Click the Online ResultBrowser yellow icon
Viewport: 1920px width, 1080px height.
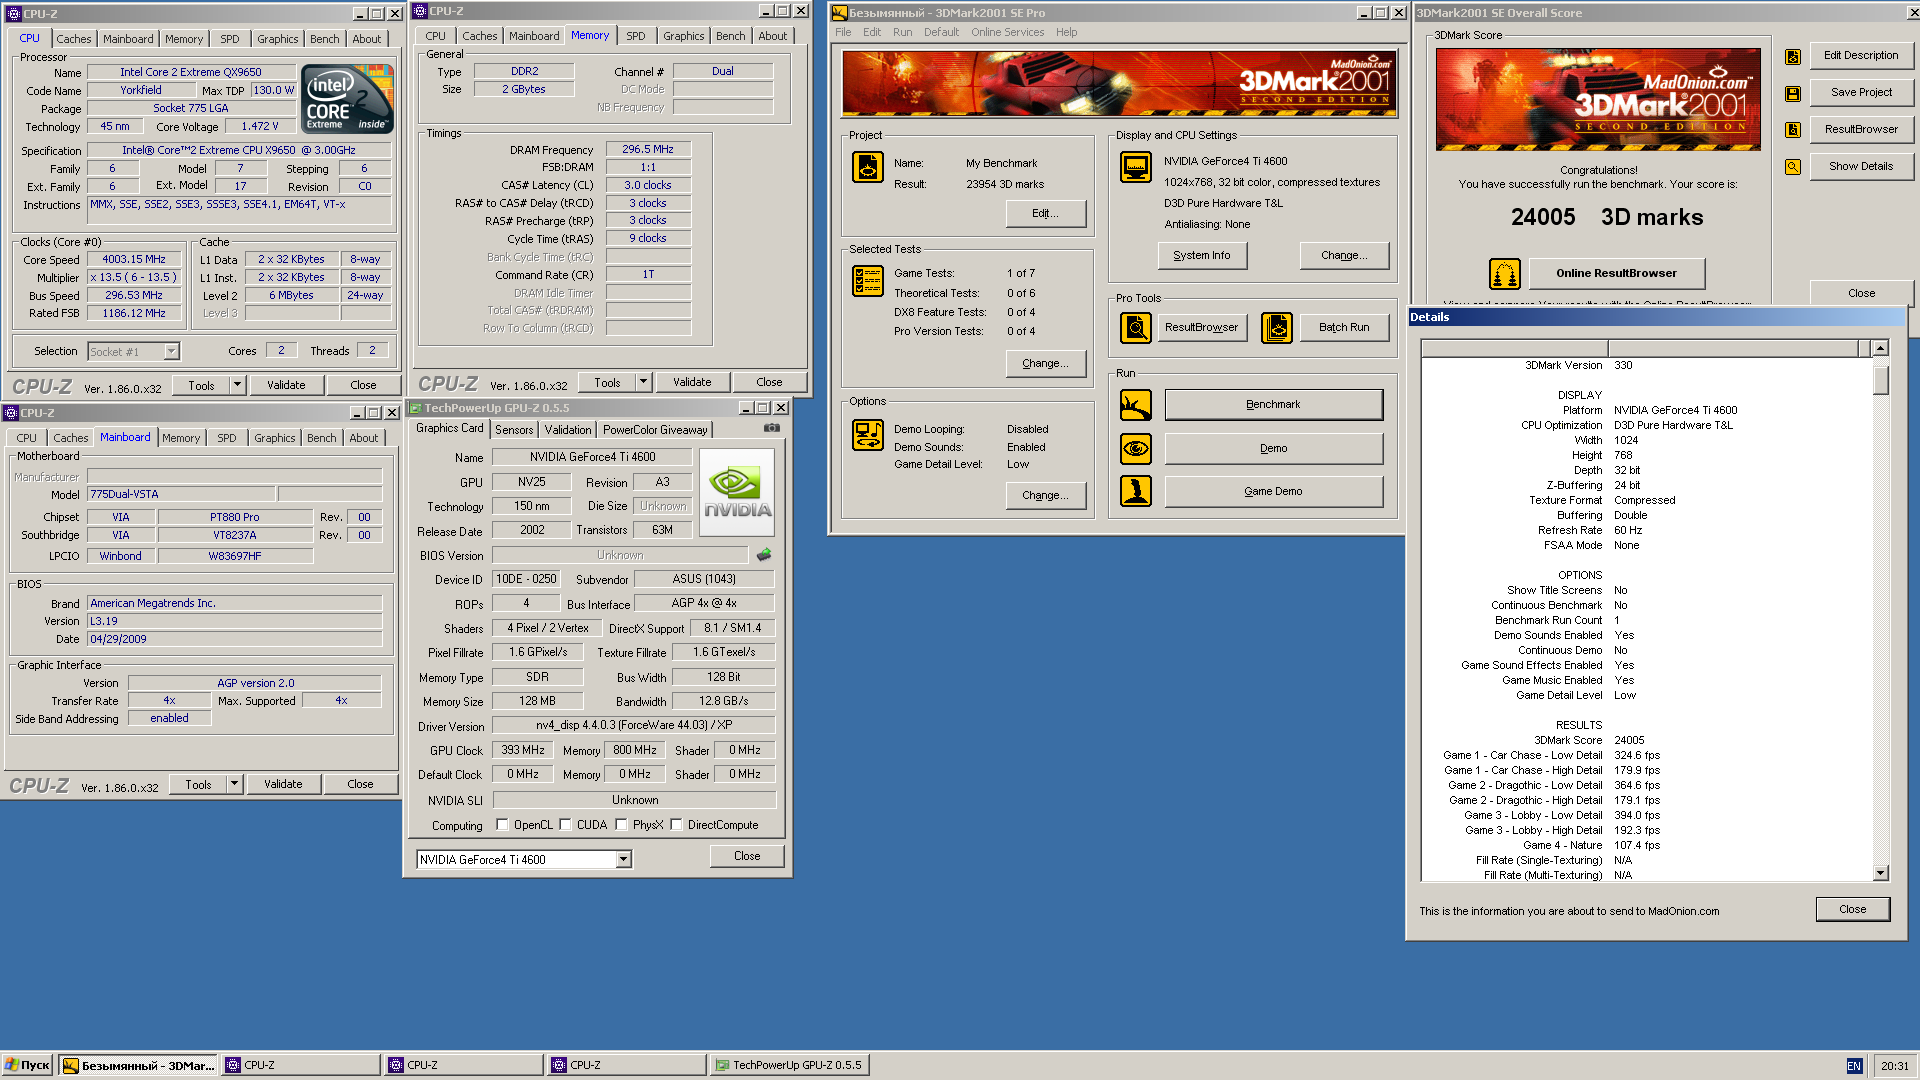click(1504, 273)
